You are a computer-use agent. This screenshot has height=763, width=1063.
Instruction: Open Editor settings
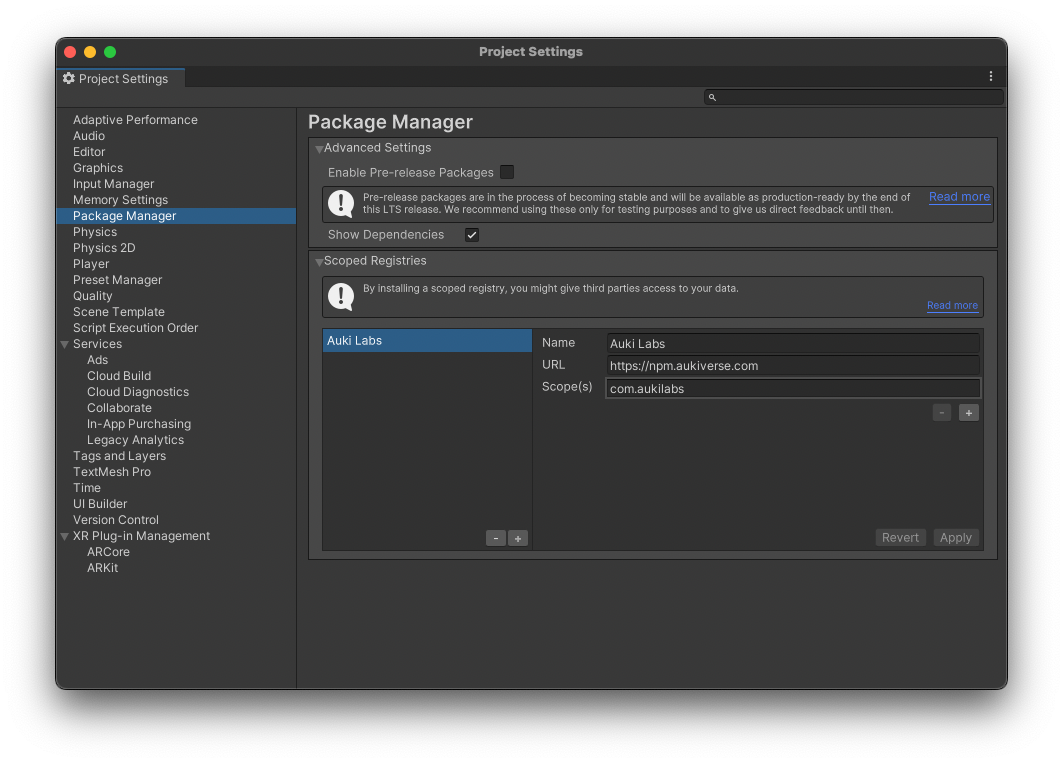pyautogui.click(x=89, y=152)
